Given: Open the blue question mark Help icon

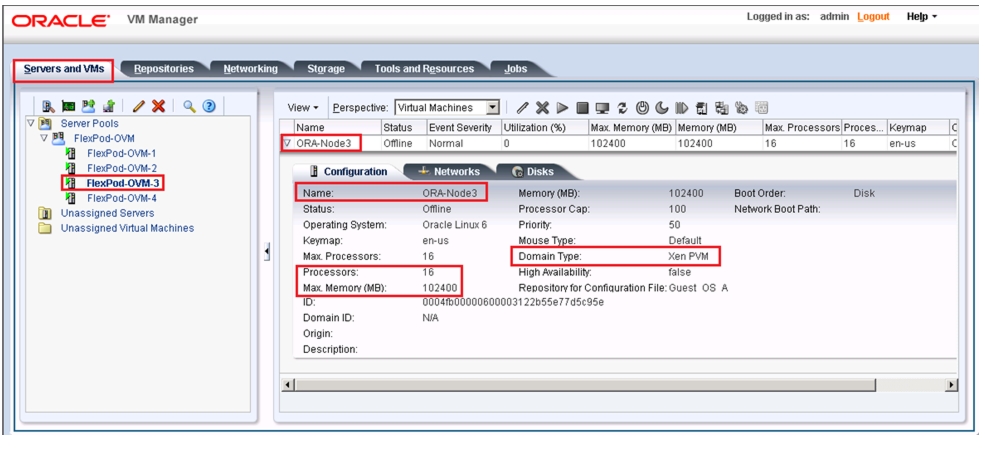Looking at the screenshot, I should [209, 106].
